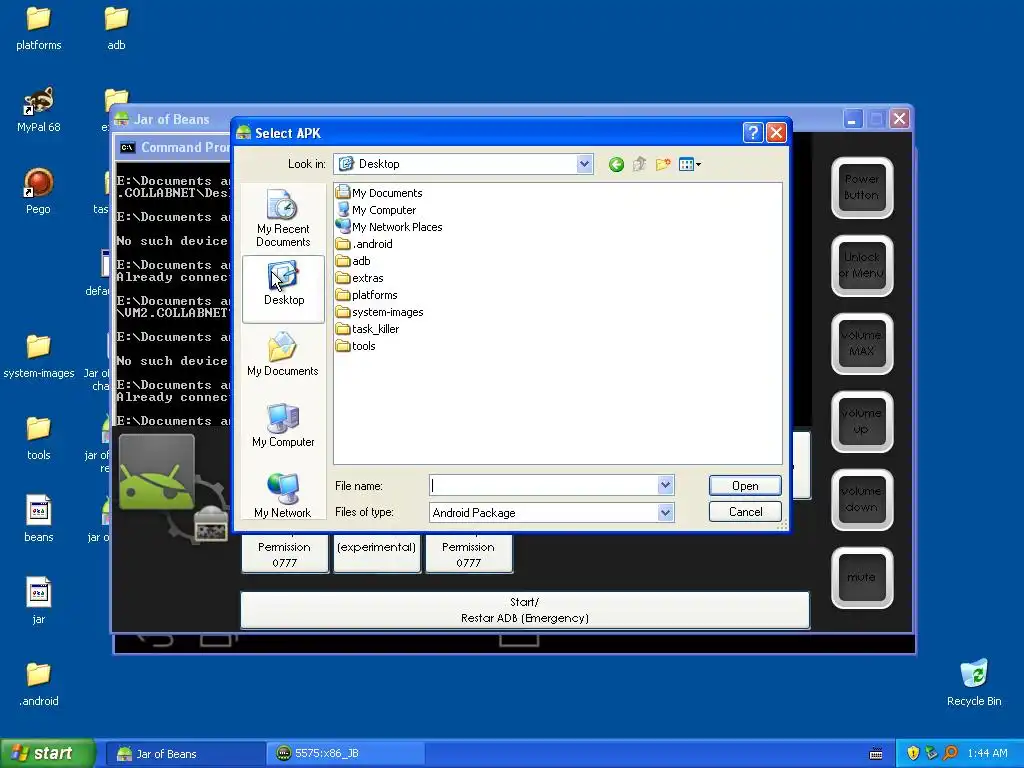Viewport: 1024px width, 768px height.
Task: Open the jar file on the desktop
Action: point(39,601)
